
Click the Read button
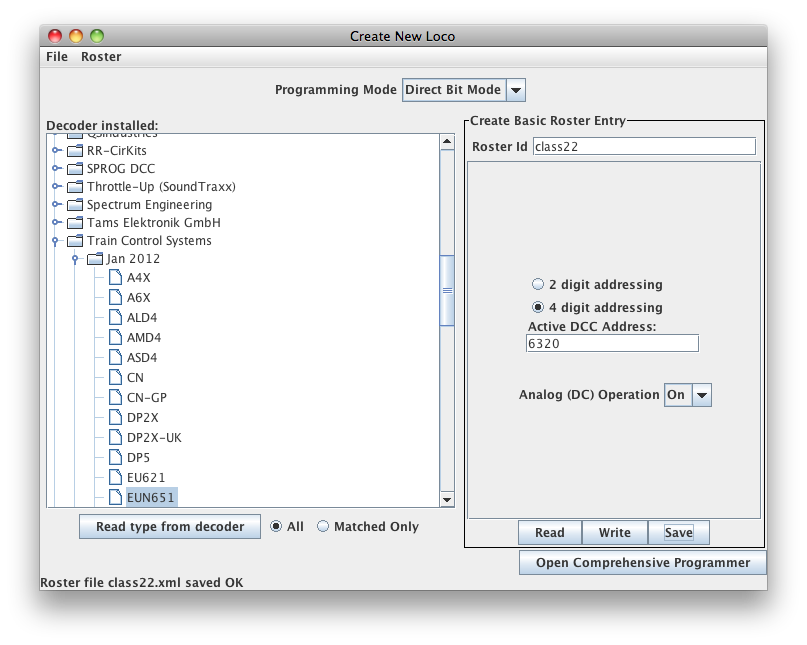click(x=550, y=533)
